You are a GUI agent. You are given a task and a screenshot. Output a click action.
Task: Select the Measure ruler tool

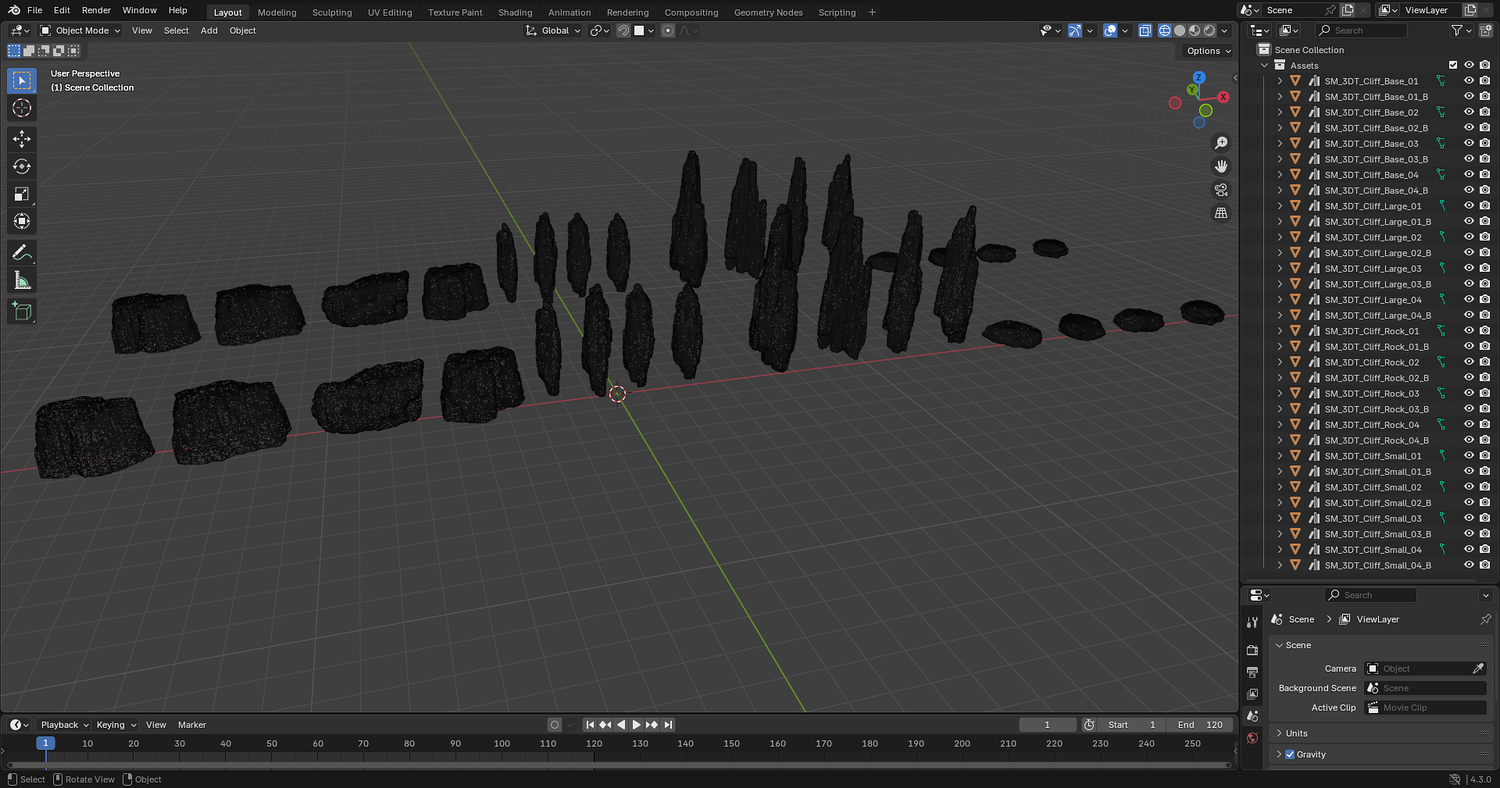click(22, 280)
